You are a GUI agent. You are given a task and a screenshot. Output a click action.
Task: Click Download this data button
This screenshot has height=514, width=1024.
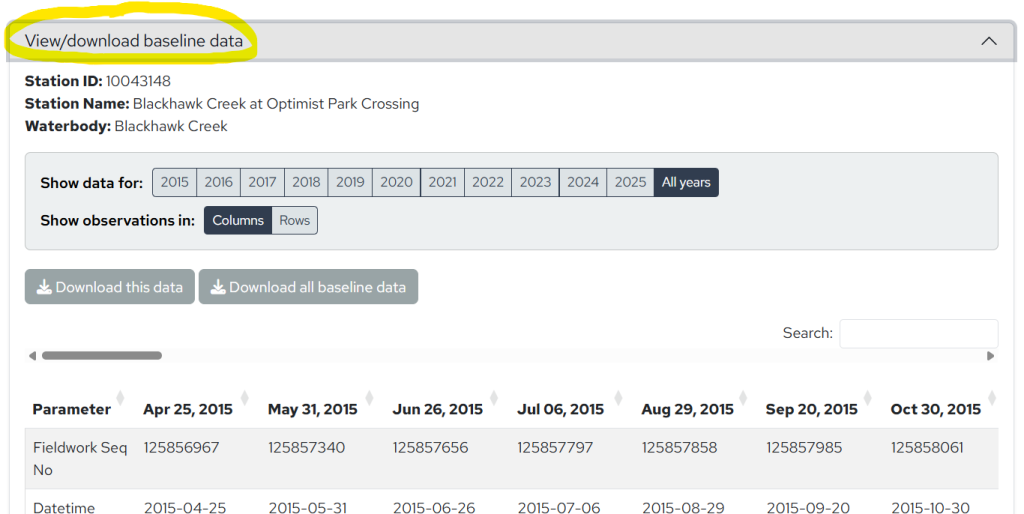(110, 287)
